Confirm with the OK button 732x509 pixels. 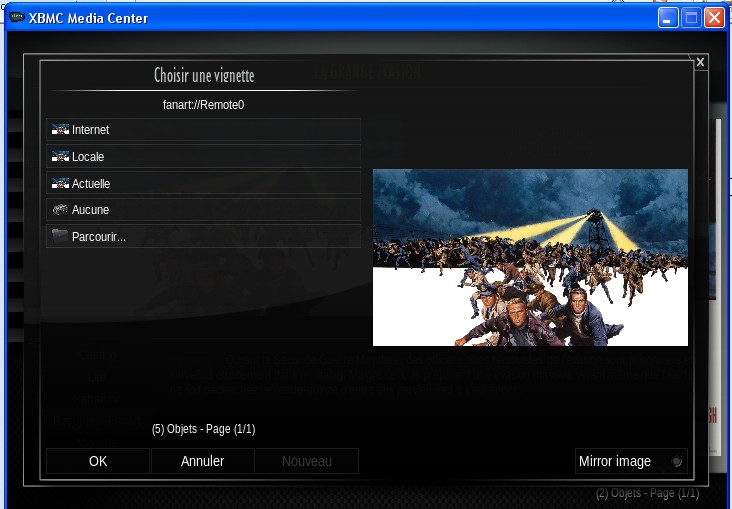pyautogui.click(x=98, y=461)
